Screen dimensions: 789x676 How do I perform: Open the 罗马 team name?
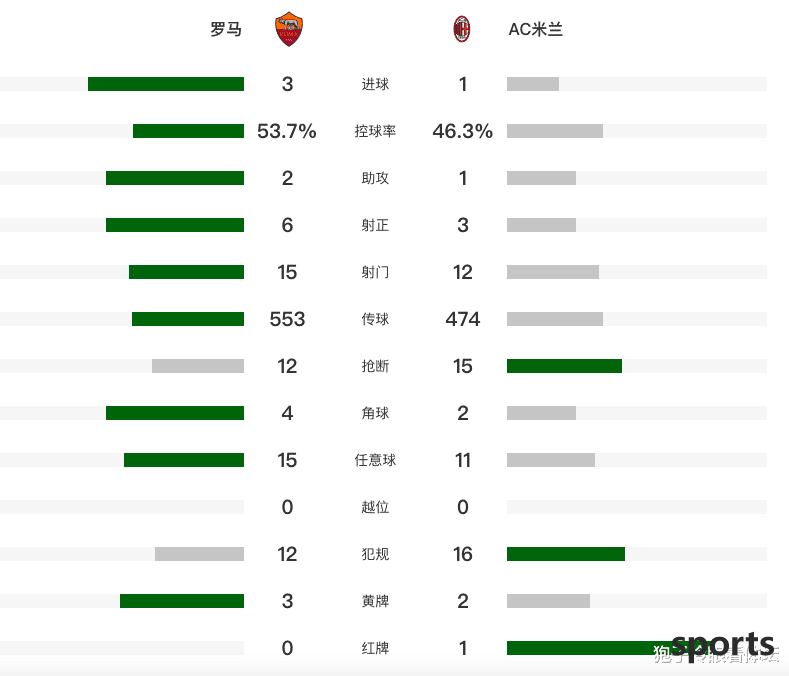click(x=226, y=29)
